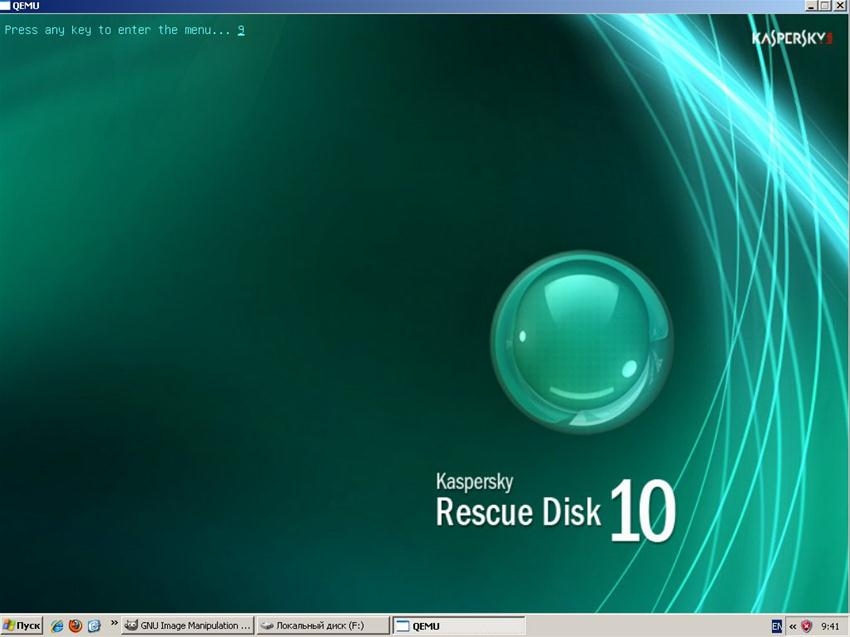Expand hidden quick launch items chevron
The image size is (850, 637).
[114, 623]
